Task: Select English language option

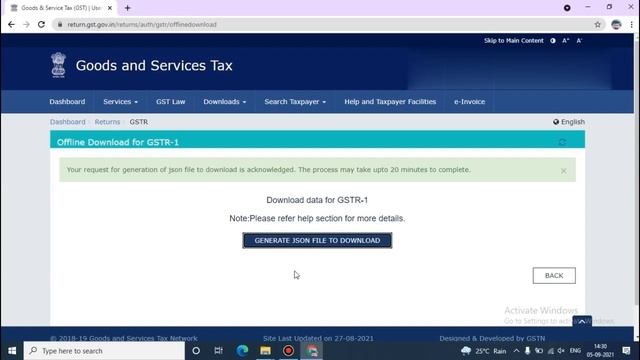Action: tap(569, 122)
